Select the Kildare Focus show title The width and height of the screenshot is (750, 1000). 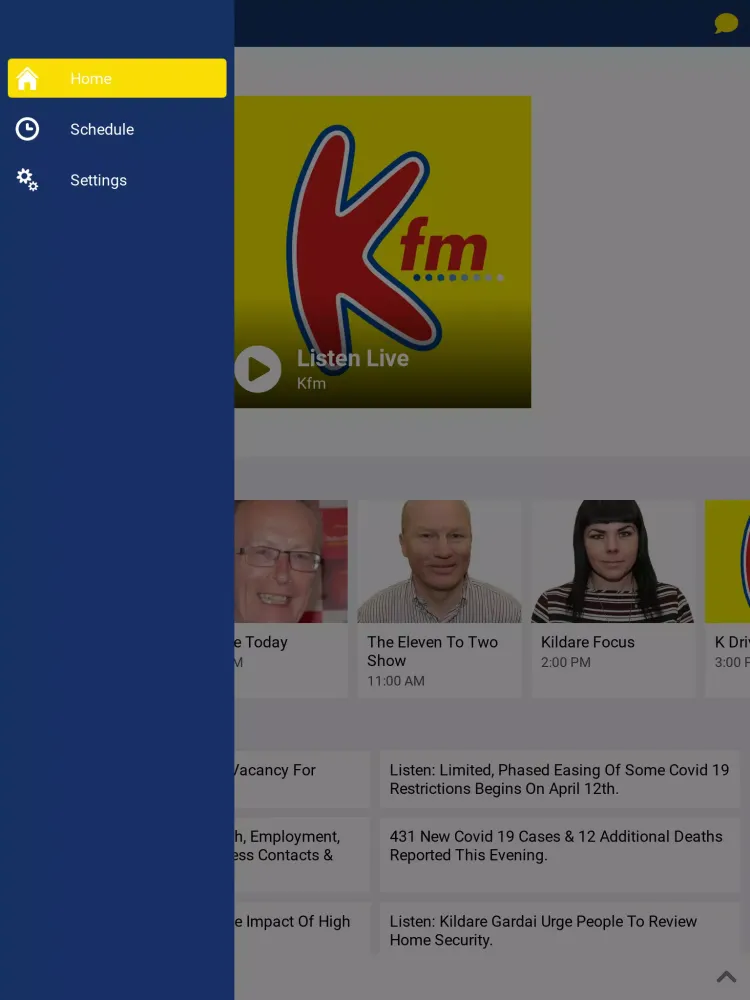pyautogui.click(x=587, y=642)
